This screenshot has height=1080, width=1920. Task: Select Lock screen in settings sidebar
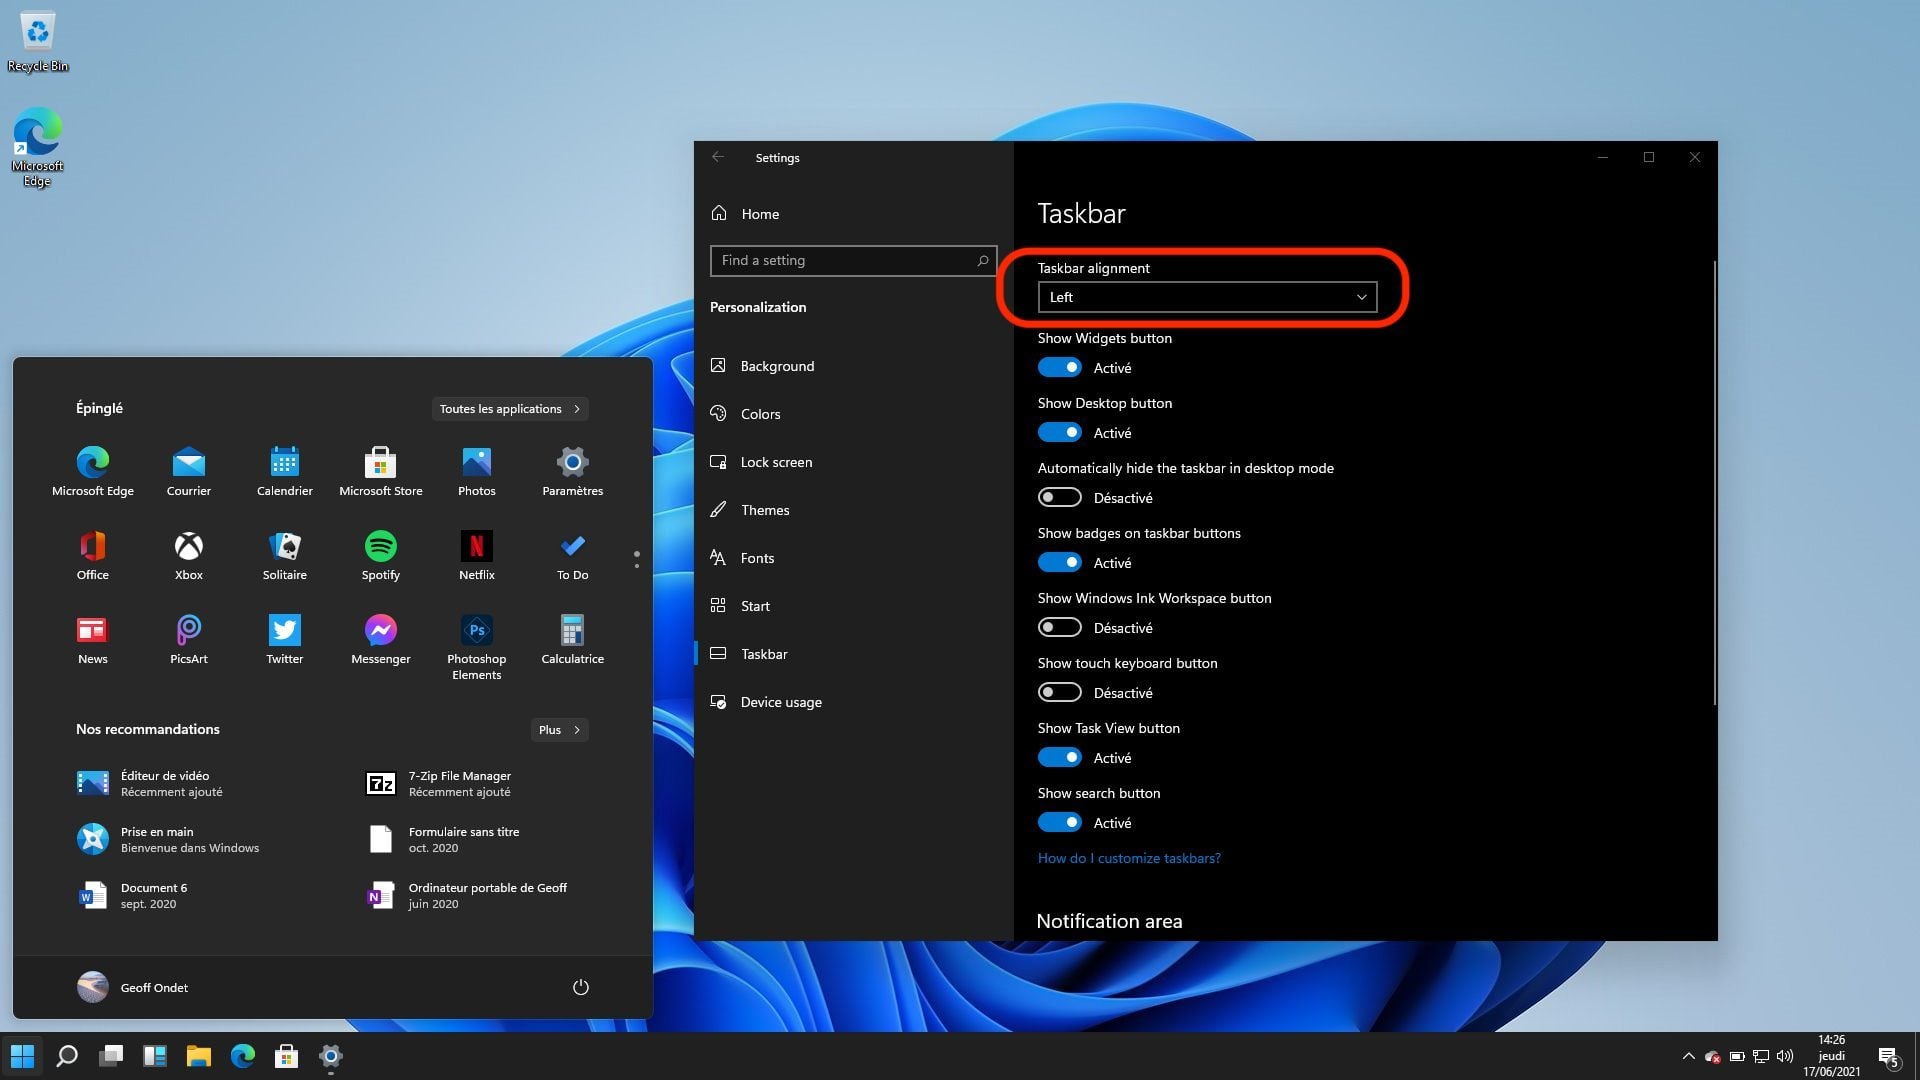pos(776,462)
